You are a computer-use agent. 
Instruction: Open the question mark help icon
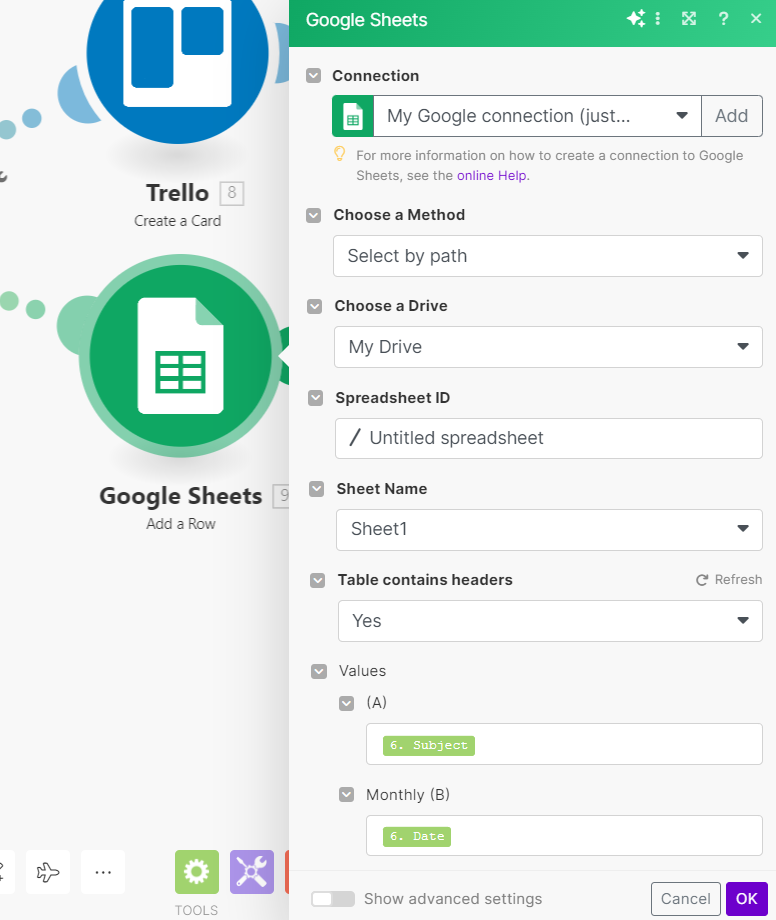723,19
